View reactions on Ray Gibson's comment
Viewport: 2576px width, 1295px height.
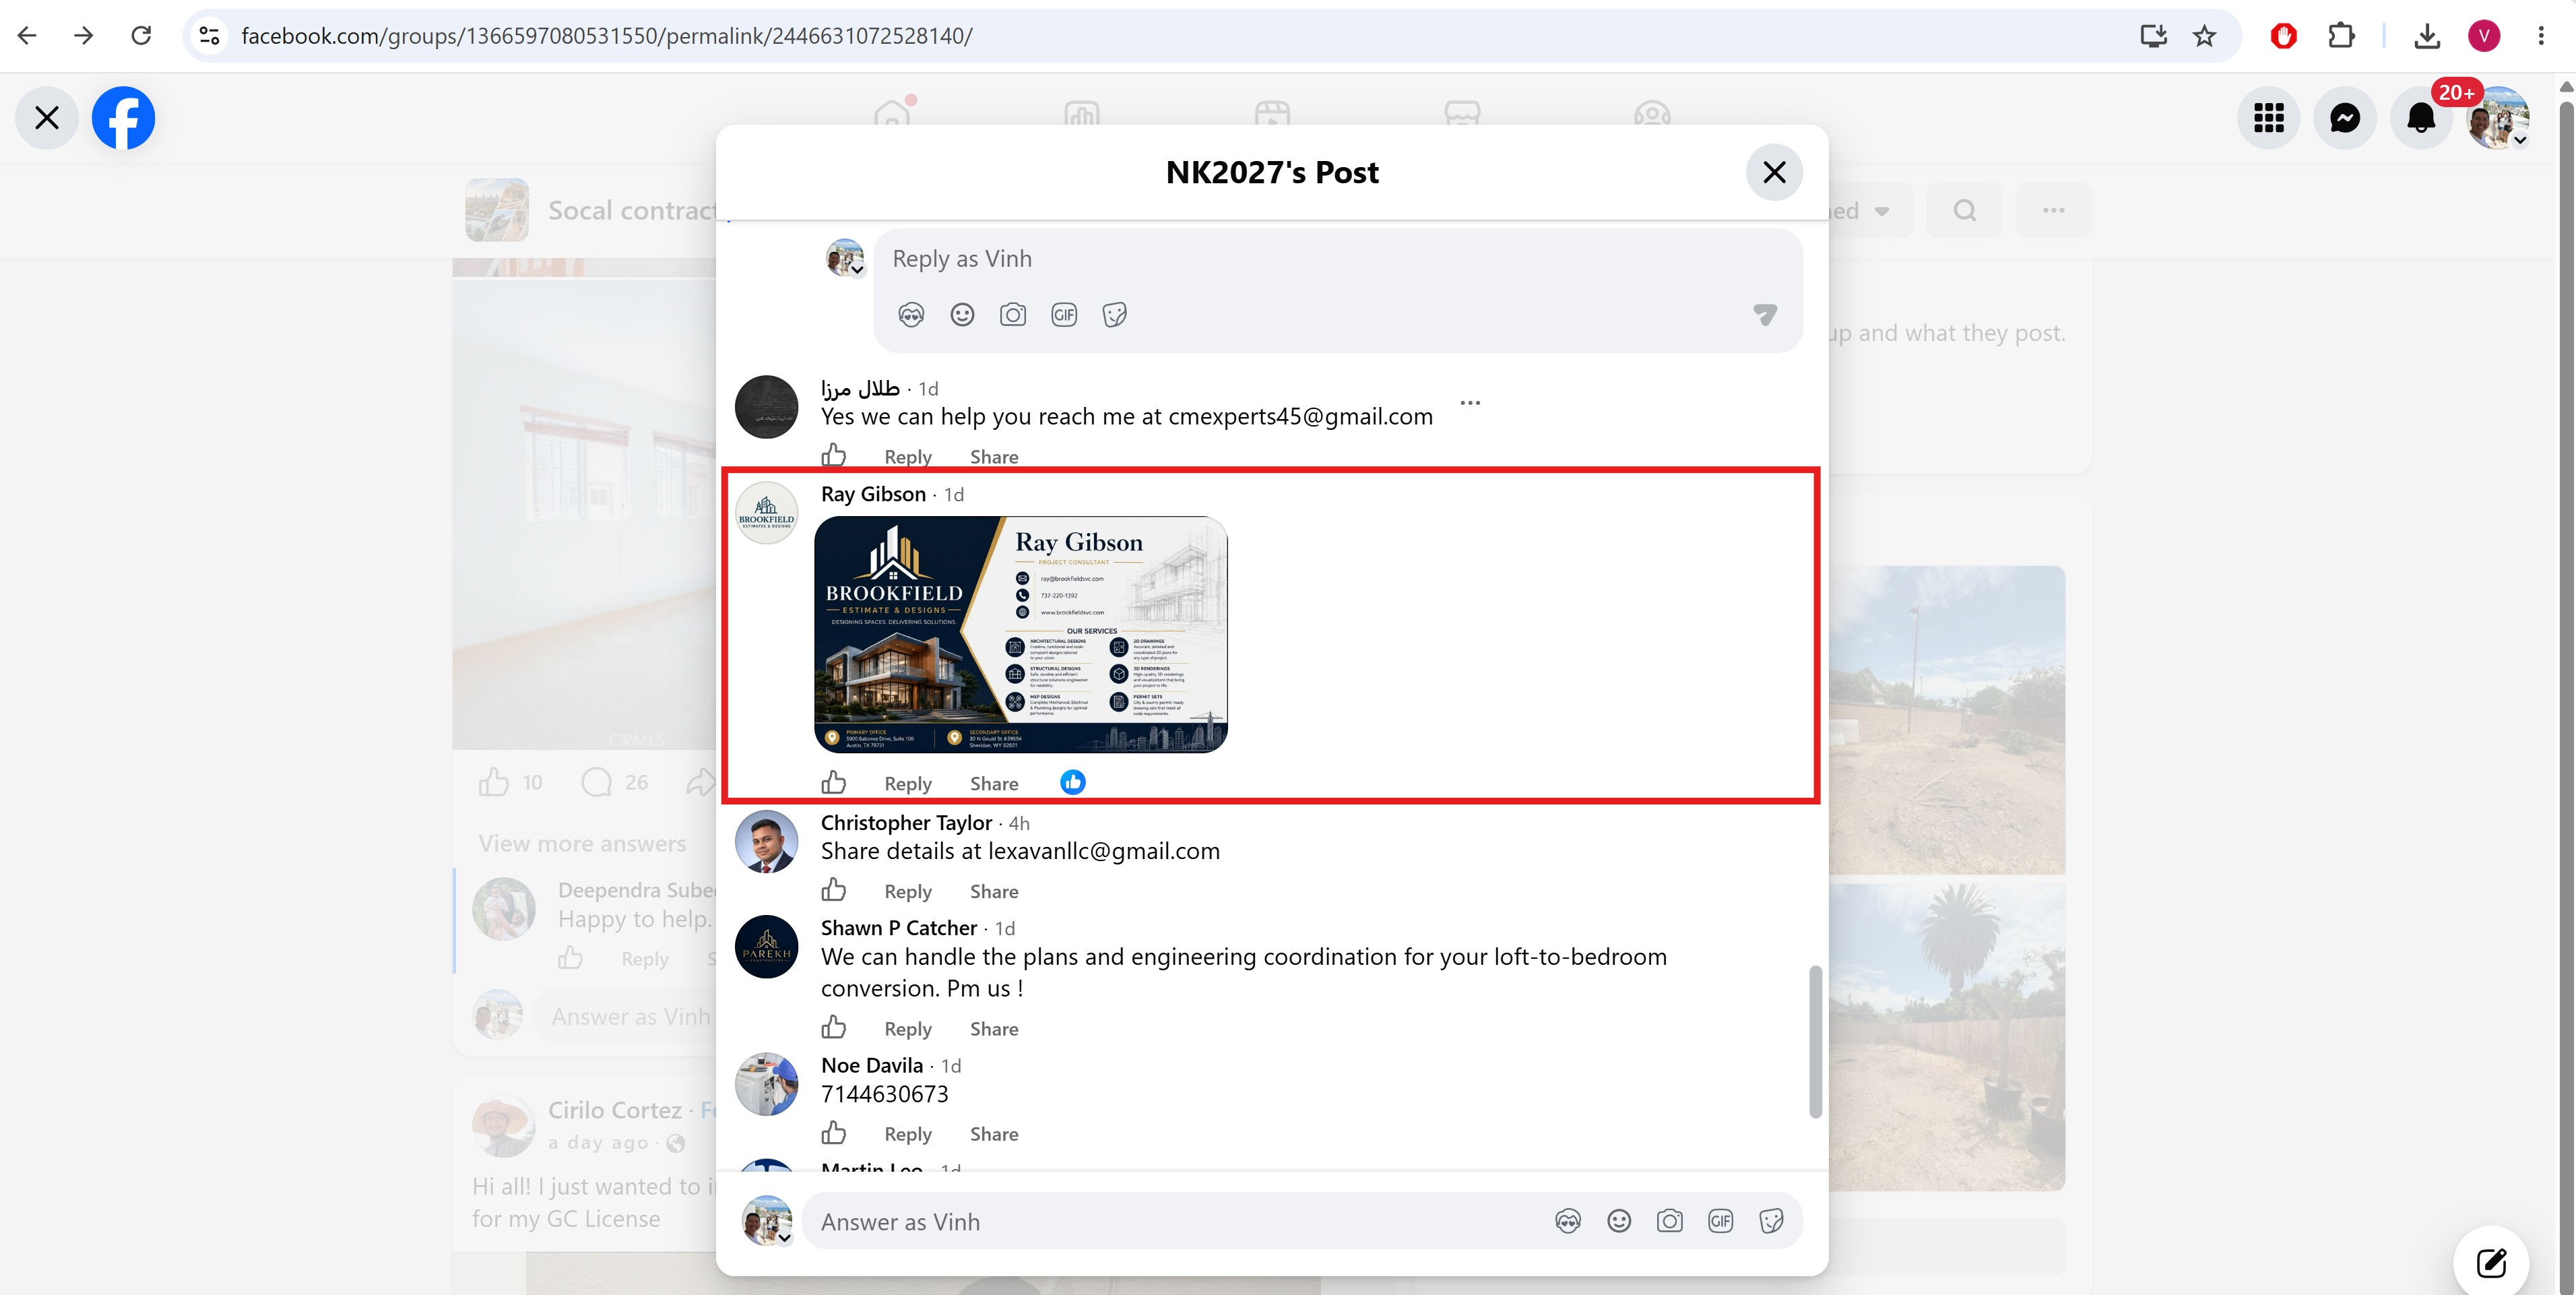pyautogui.click(x=1073, y=782)
